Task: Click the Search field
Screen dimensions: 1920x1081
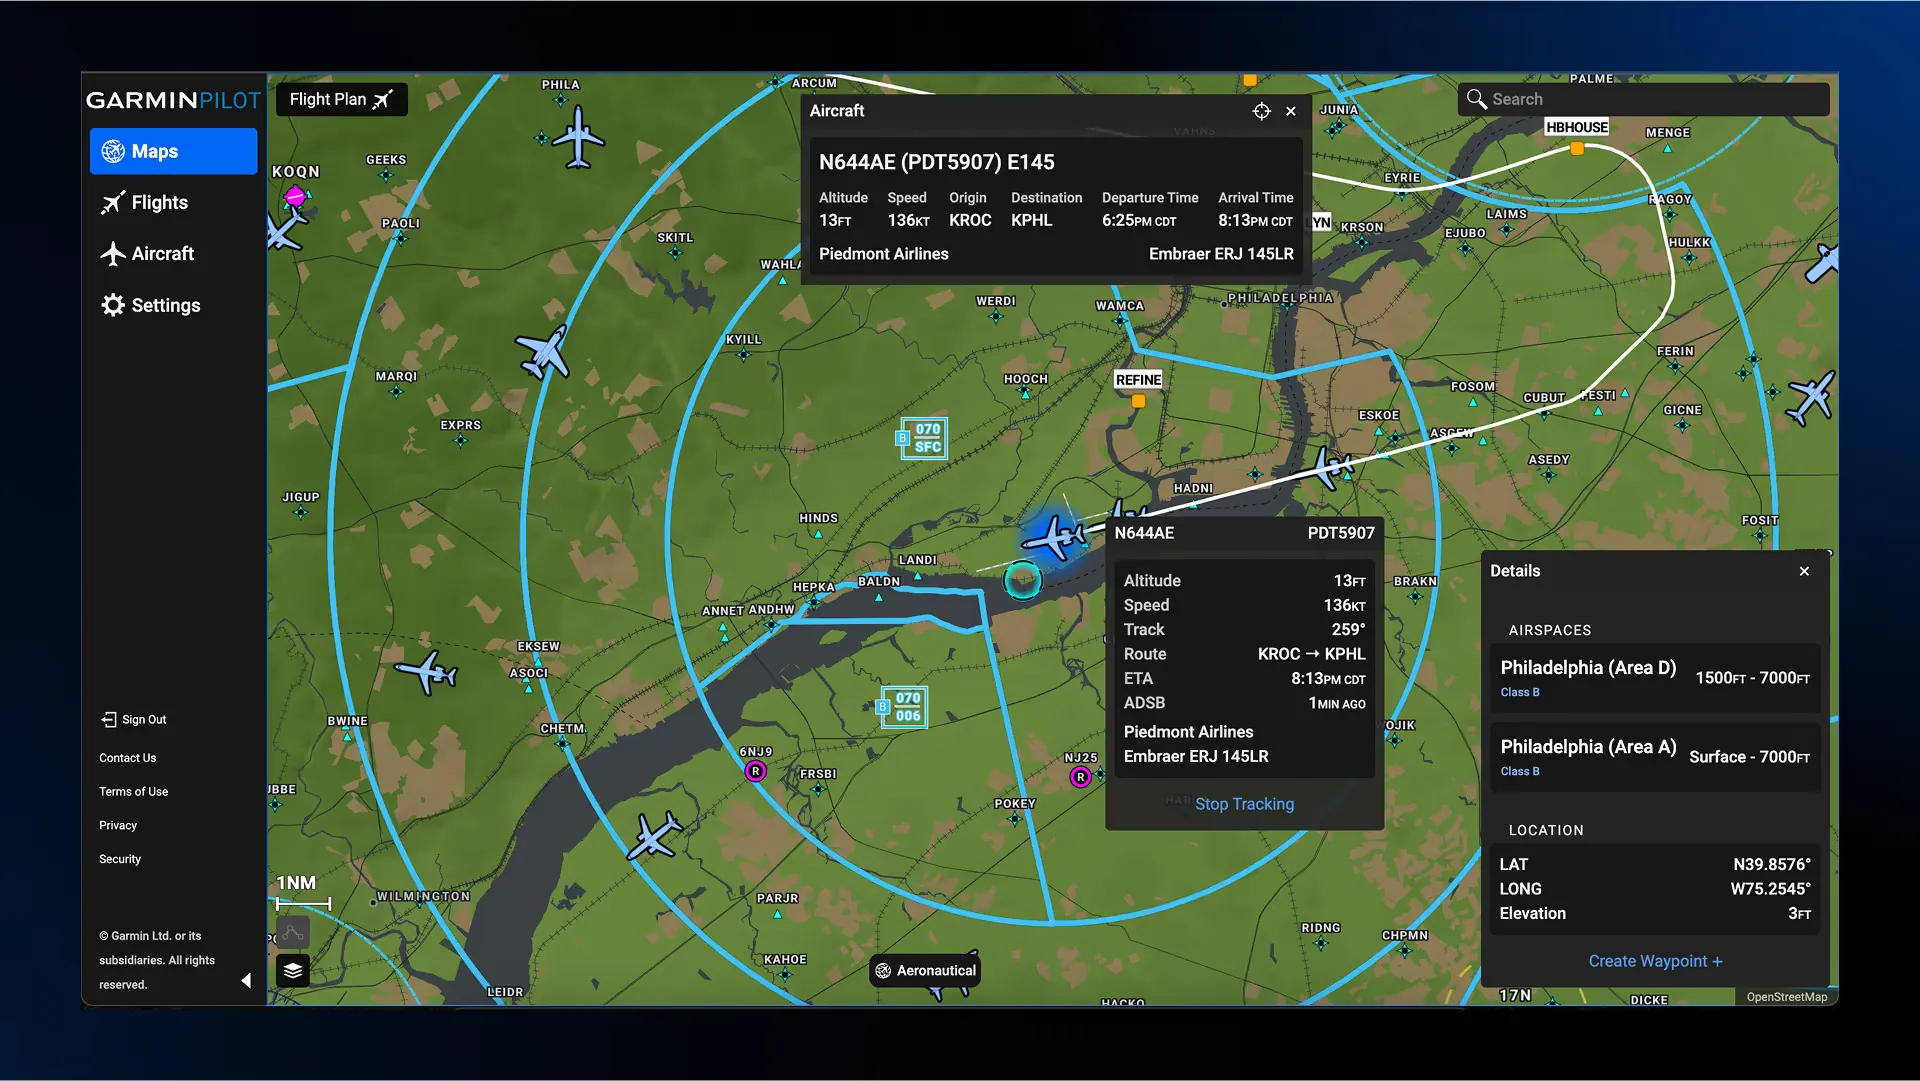Action: pyautogui.click(x=1643, y=99)
